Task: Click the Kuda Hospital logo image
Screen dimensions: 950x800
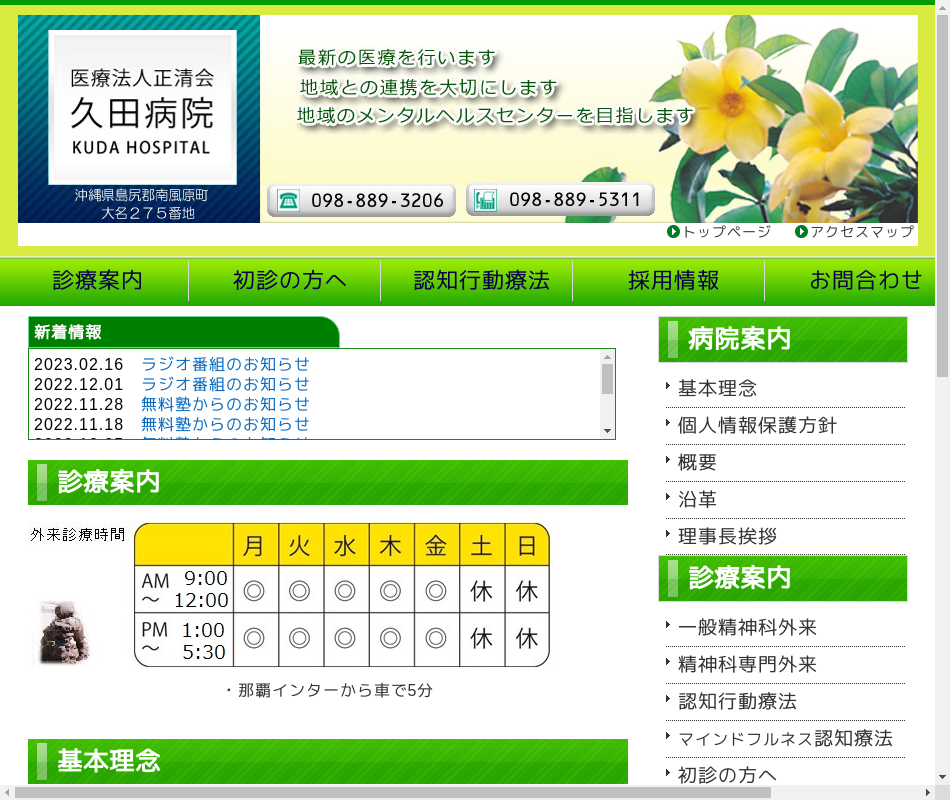Action: point(142,108)
